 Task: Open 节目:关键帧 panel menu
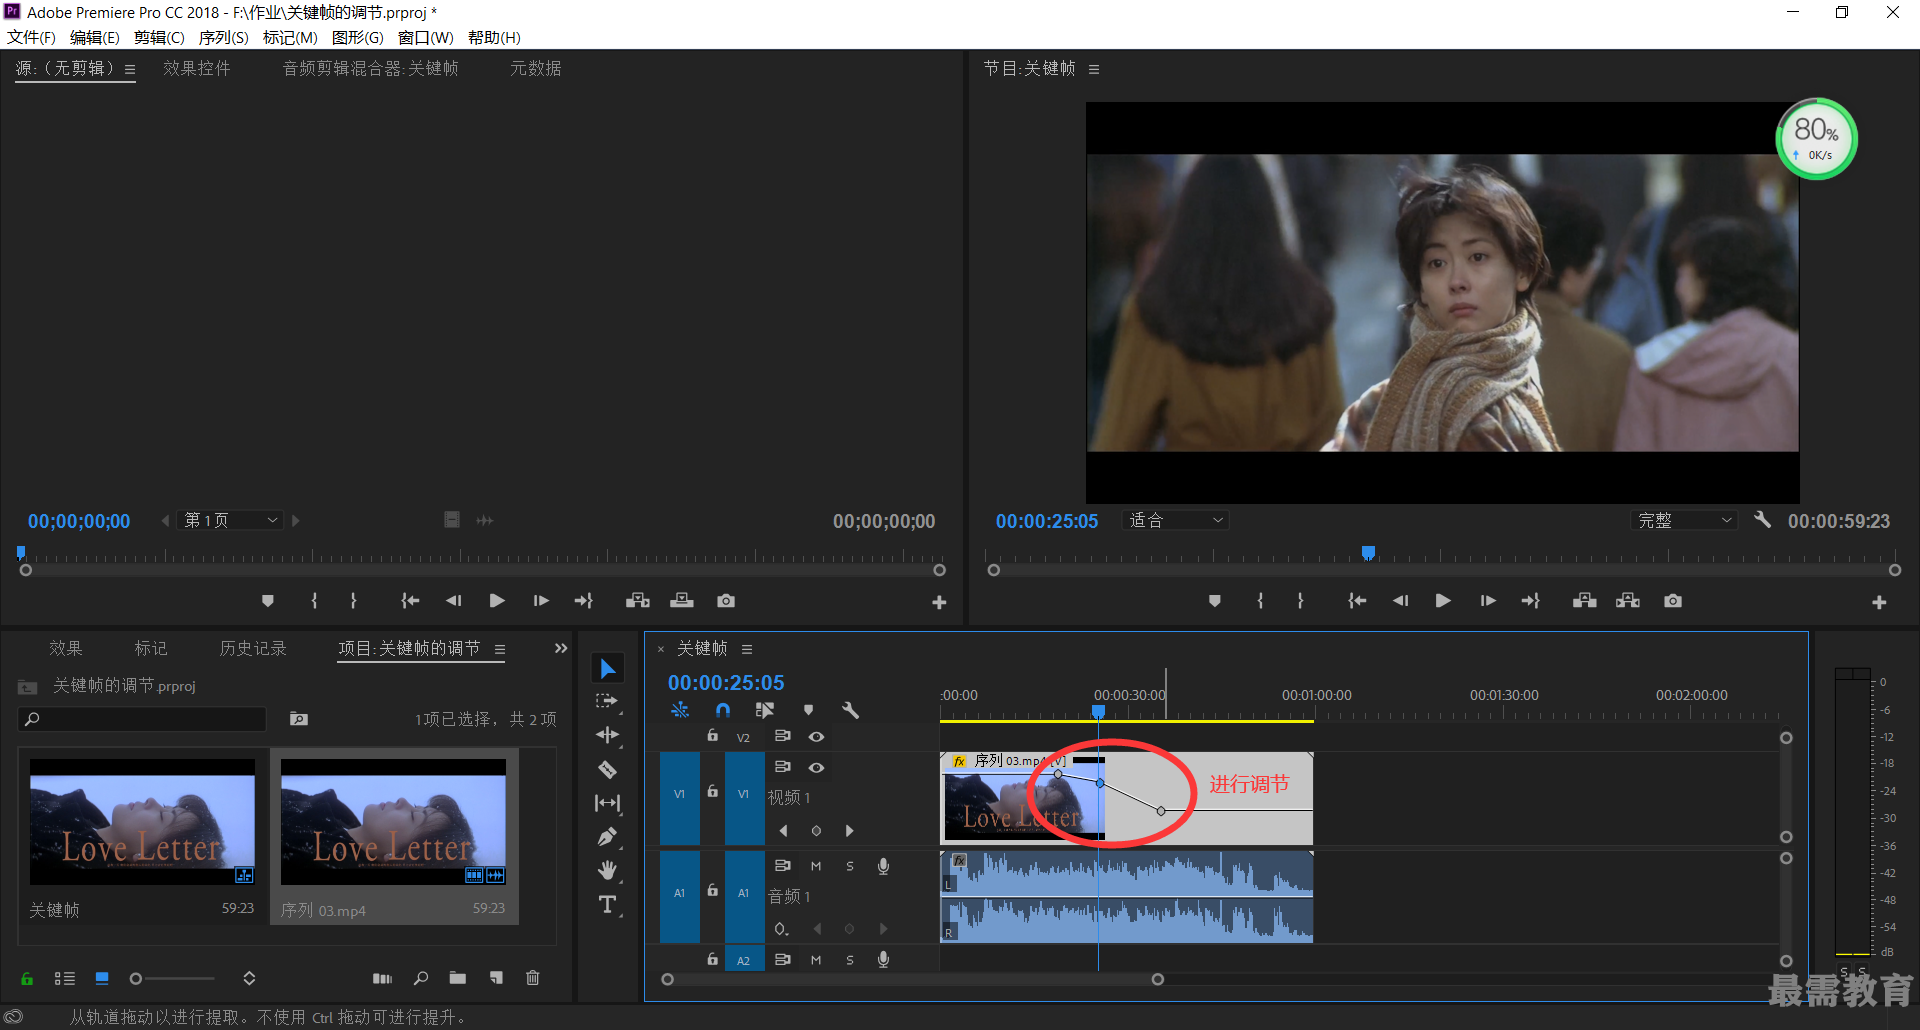point(1094,69)
